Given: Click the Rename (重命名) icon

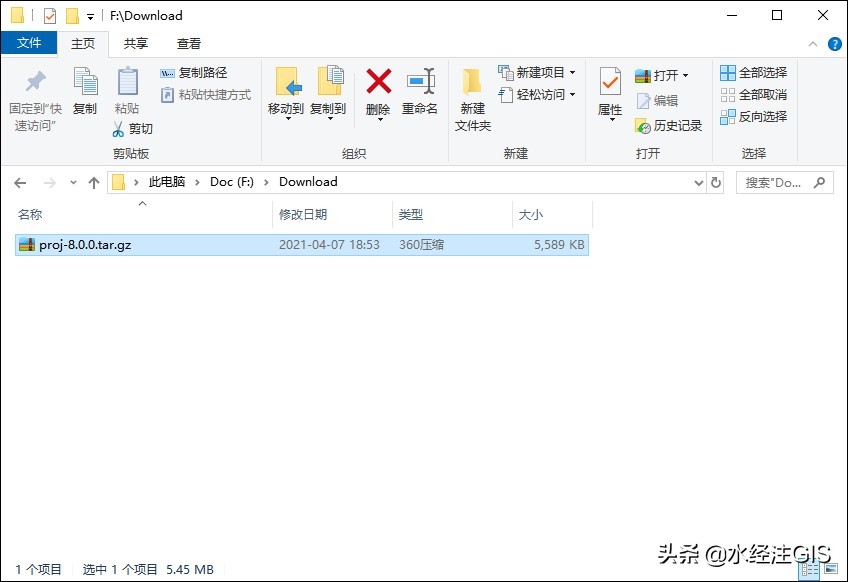Looking at the screenshot, I should [421, 81].
